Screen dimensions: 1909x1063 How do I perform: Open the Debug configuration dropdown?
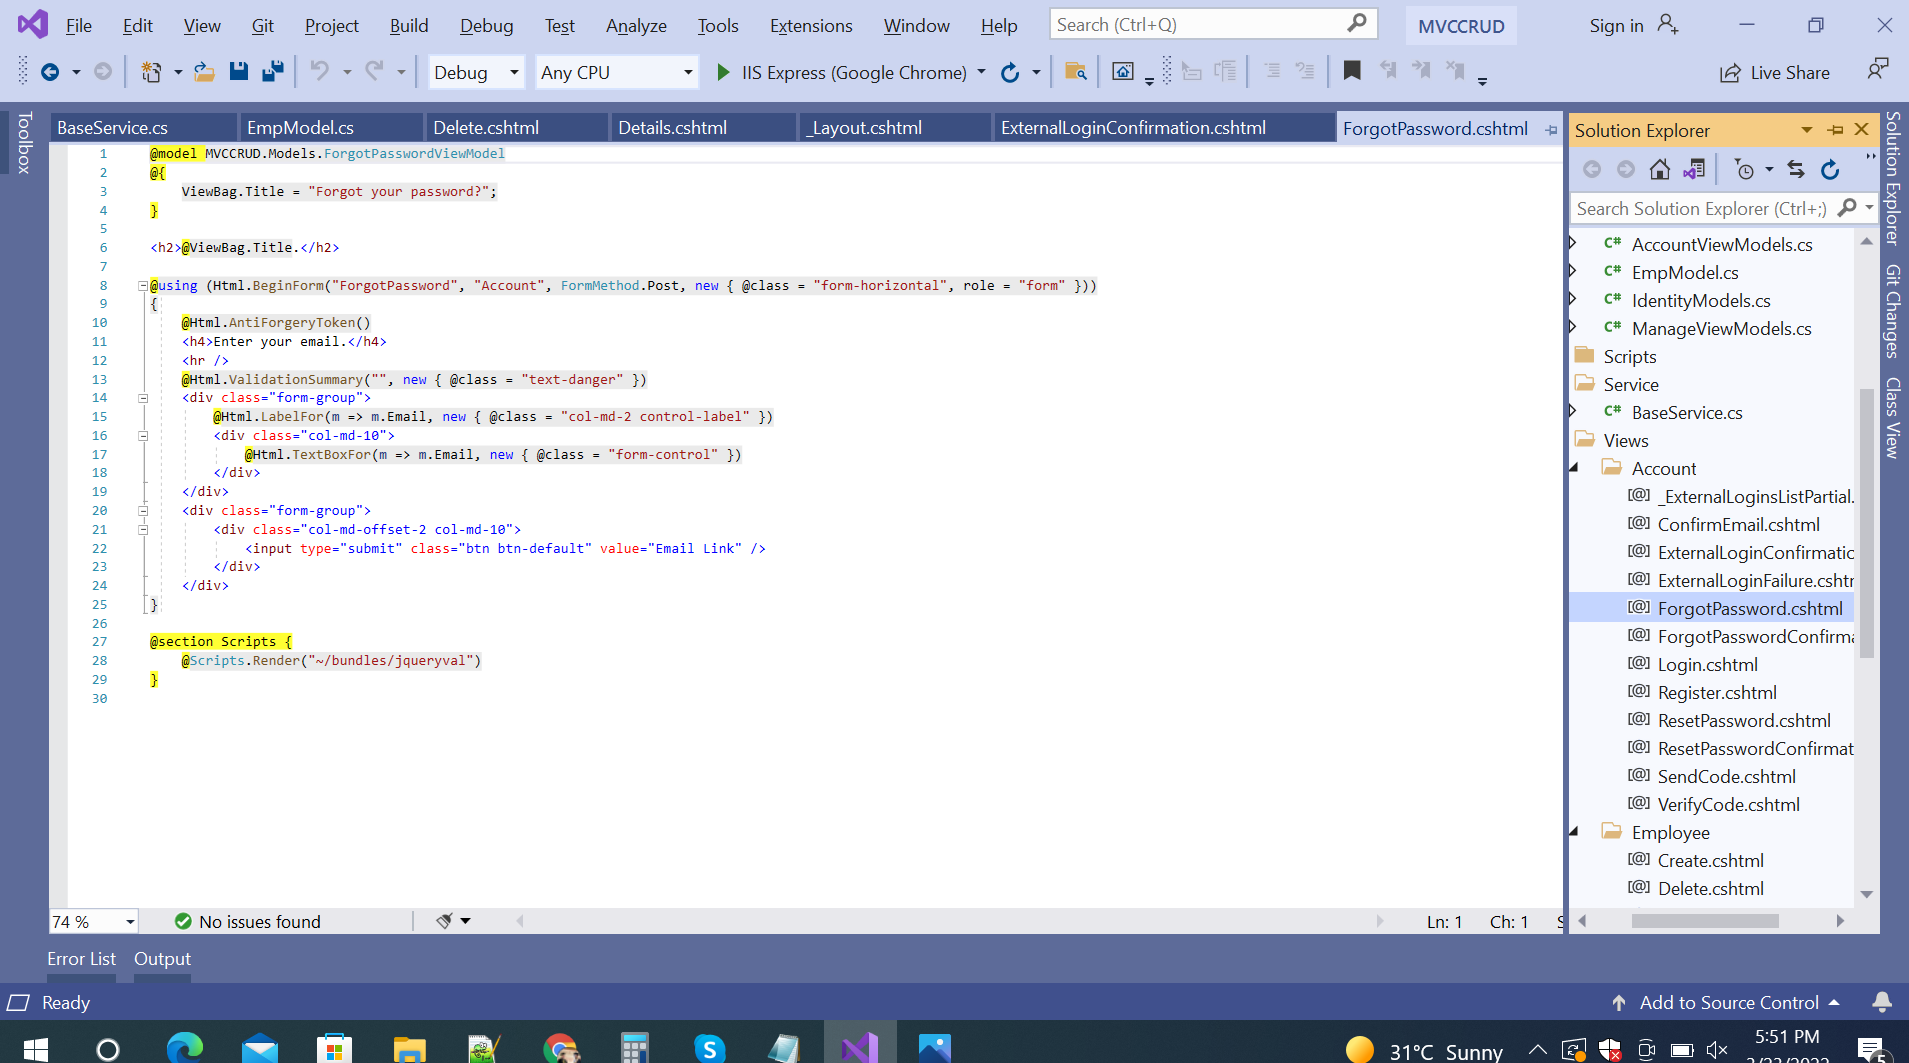click(x=476, y=72)
